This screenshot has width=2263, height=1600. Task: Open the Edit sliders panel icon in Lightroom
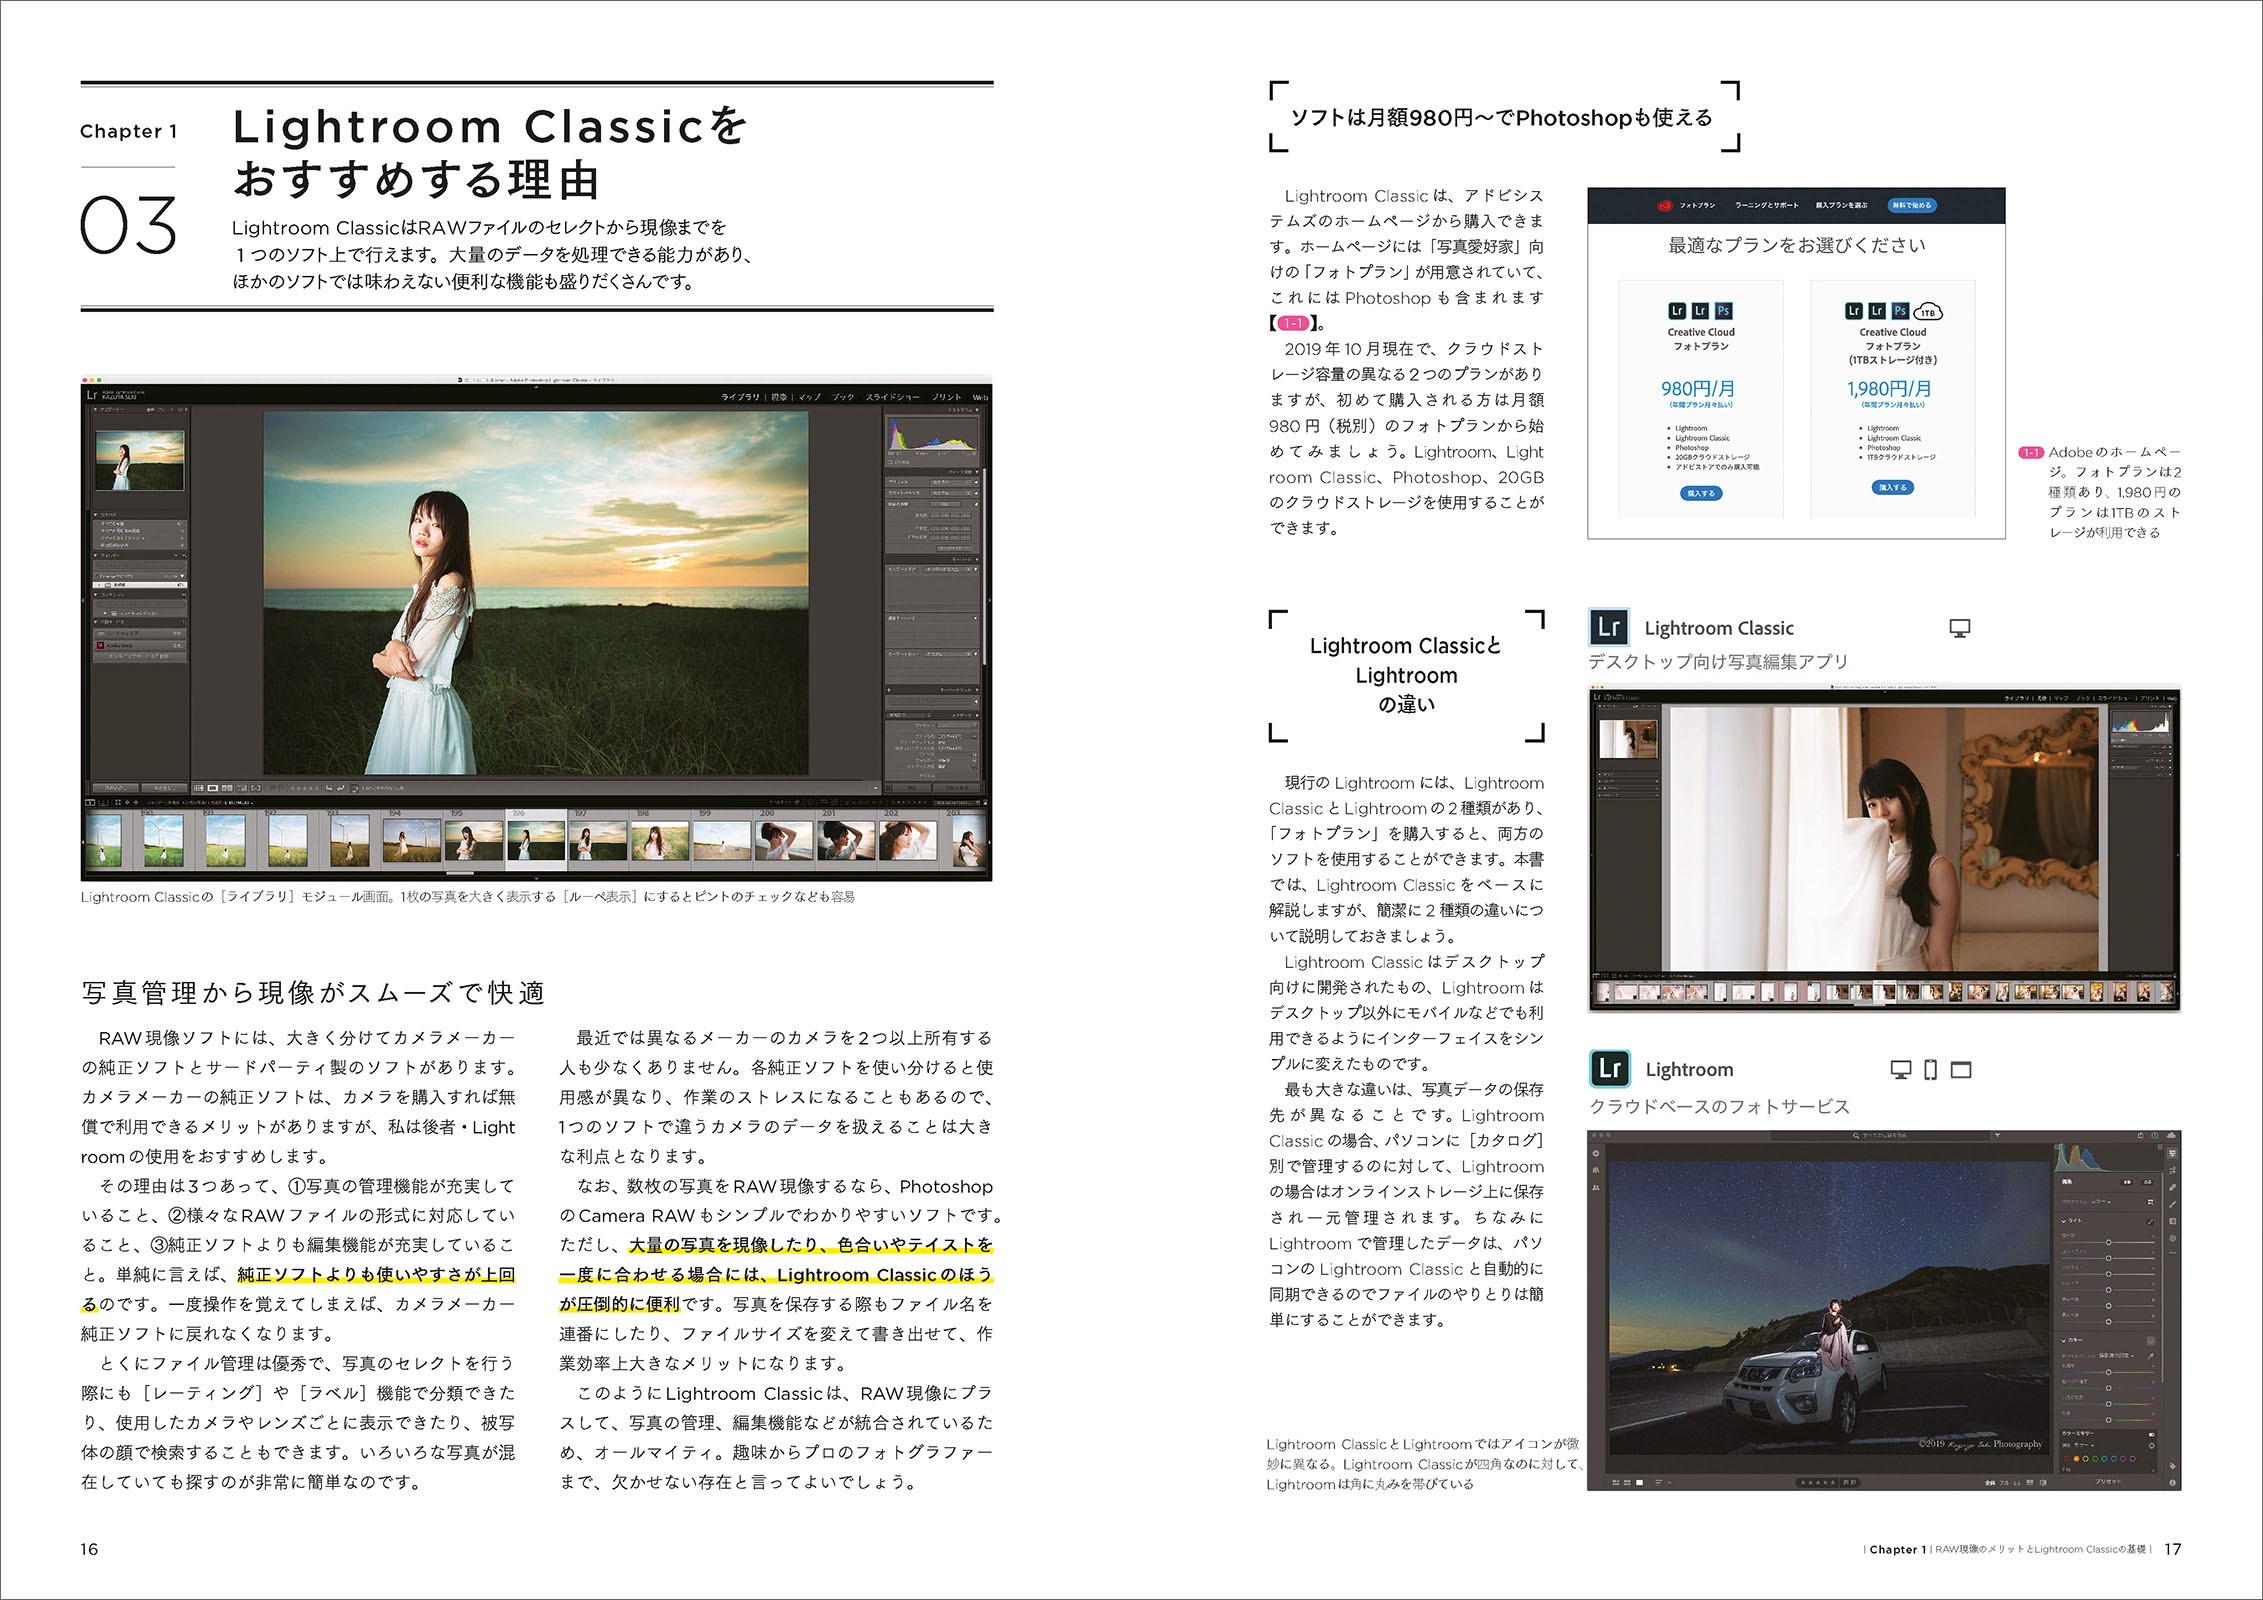[2172, 1153]
